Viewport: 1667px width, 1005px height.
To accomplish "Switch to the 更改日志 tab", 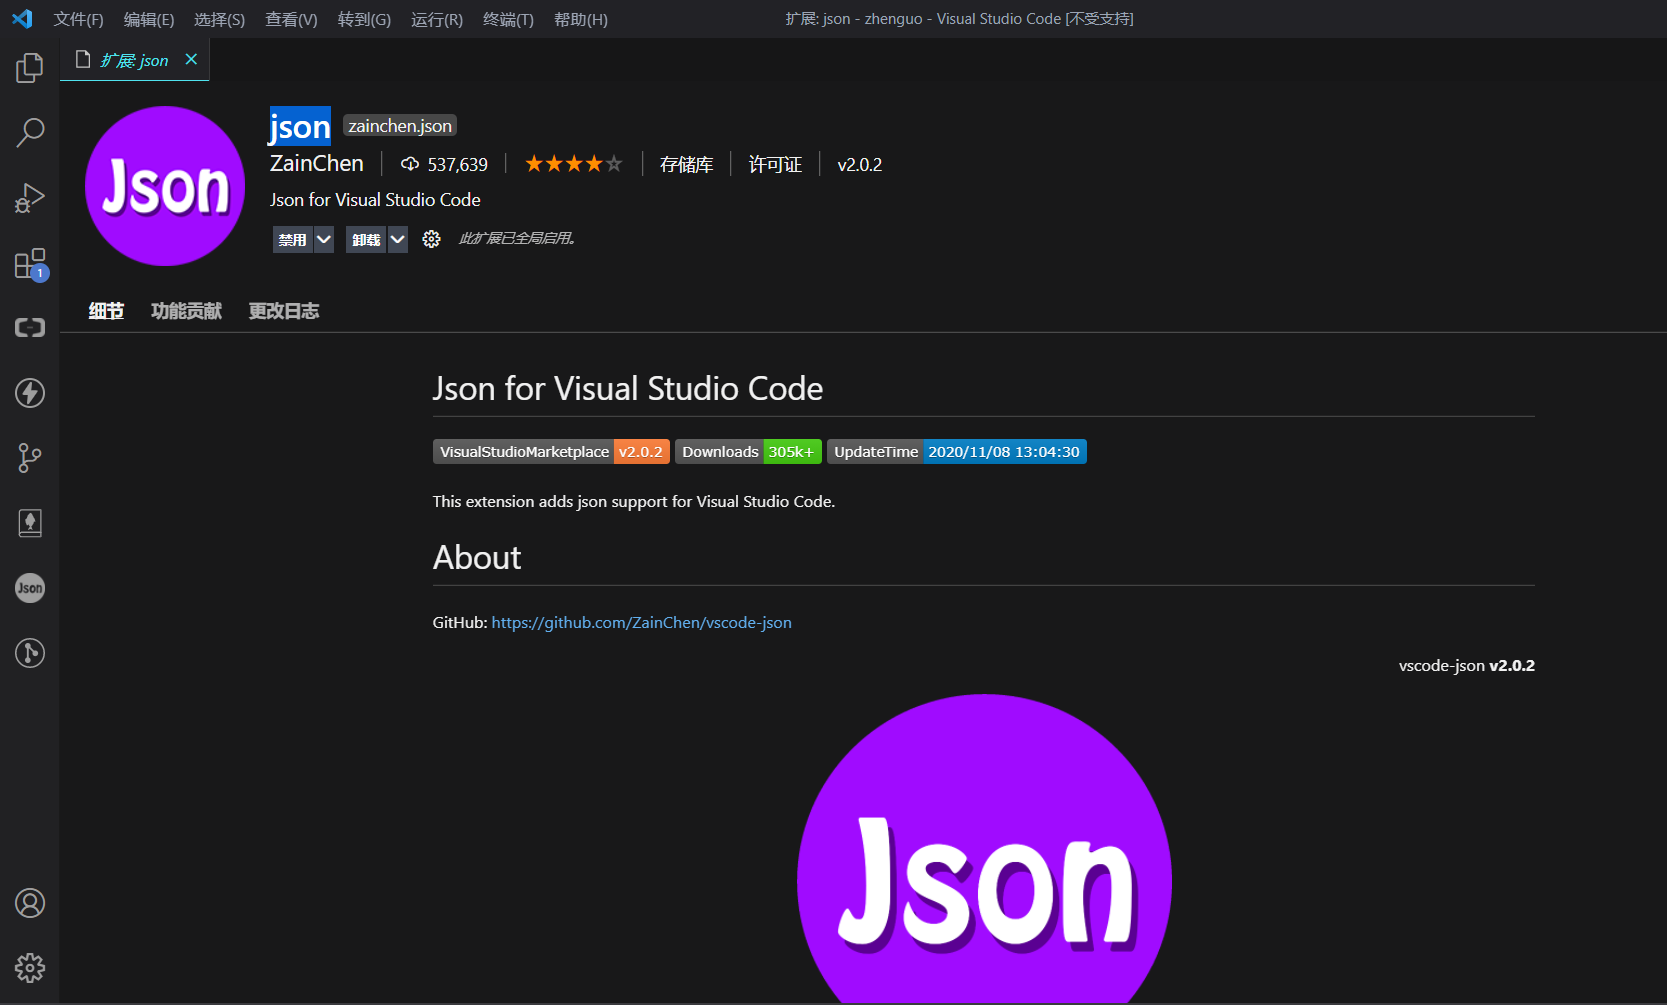I will pyautogui.click(x=284, y=311).
